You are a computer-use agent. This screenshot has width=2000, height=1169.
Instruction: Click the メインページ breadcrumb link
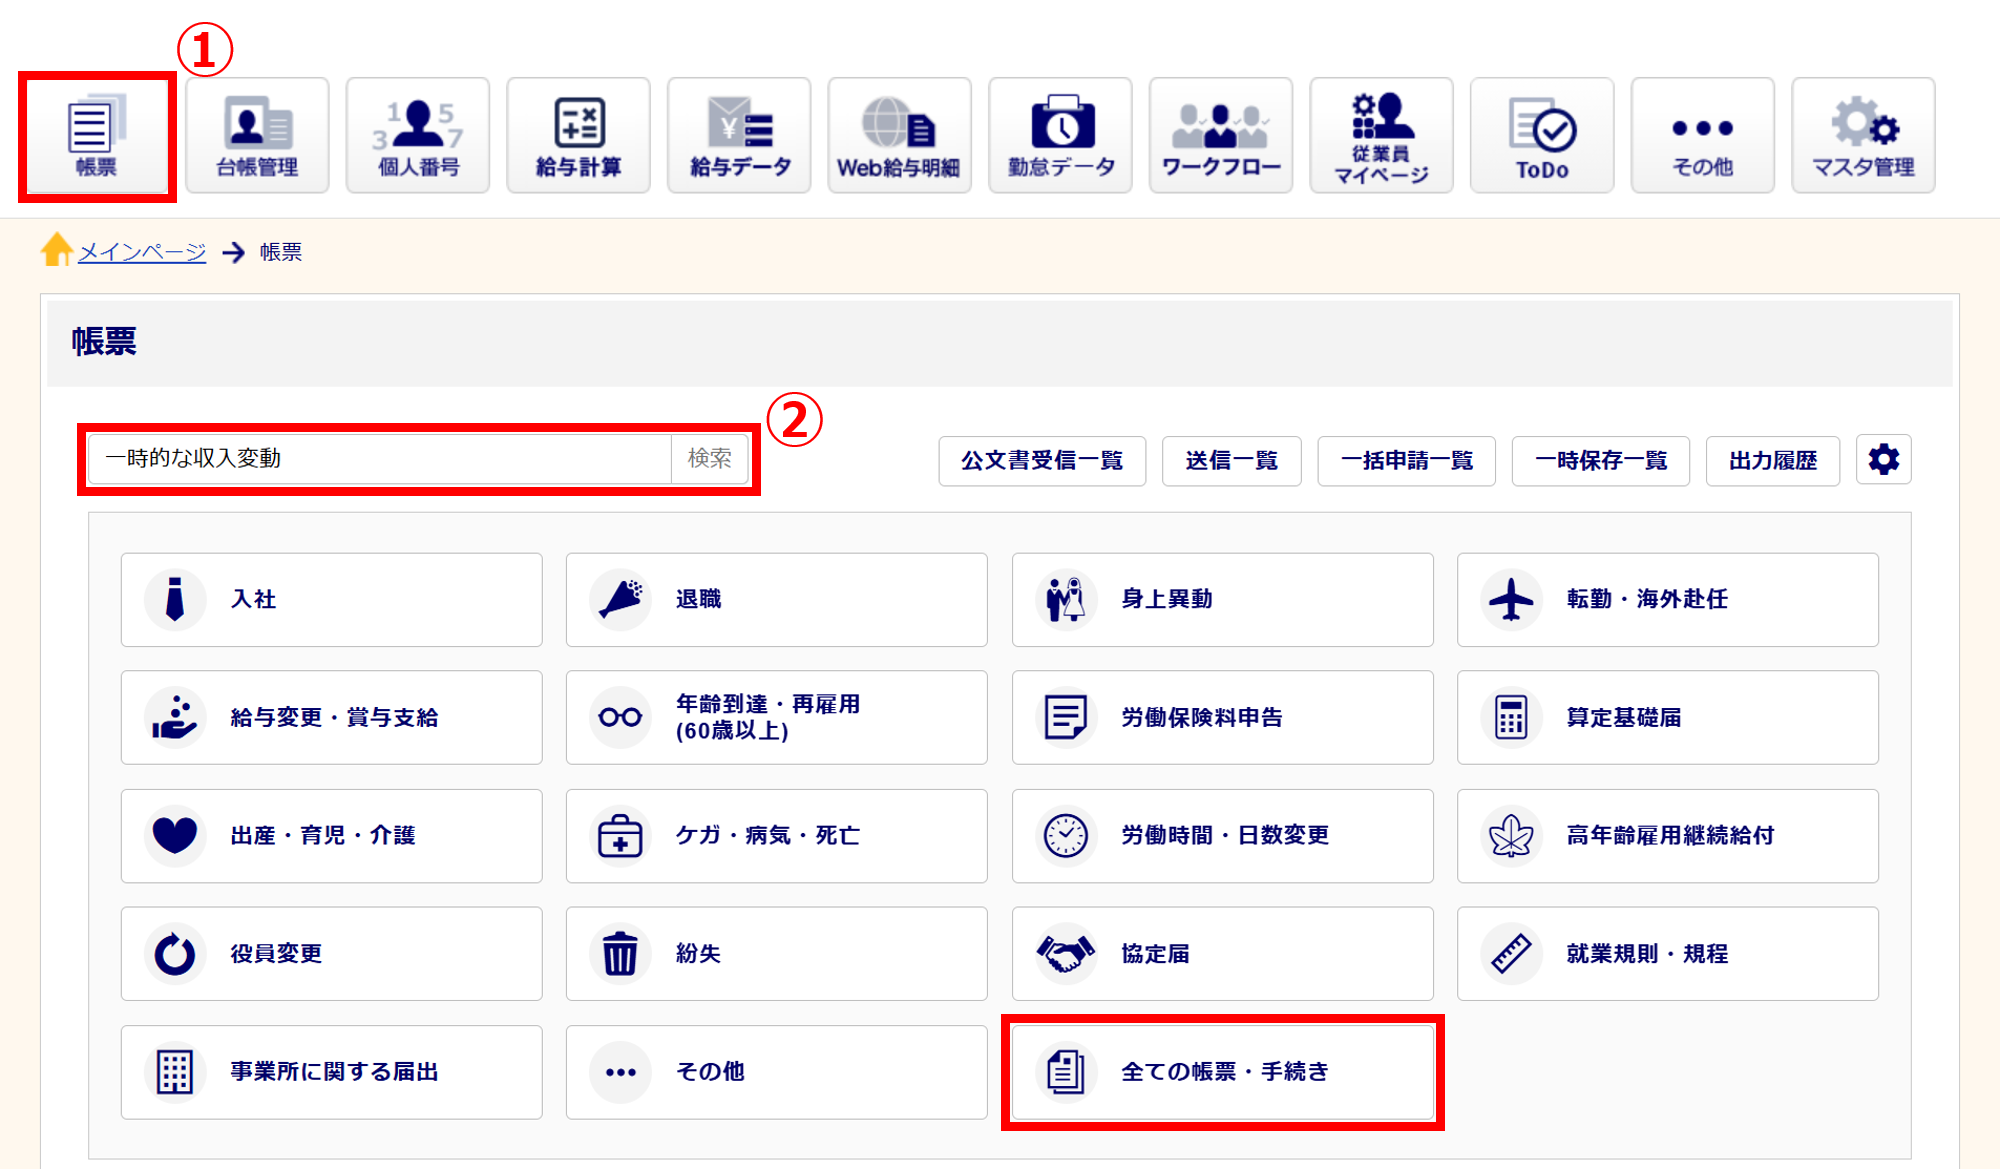coord(142,252)
